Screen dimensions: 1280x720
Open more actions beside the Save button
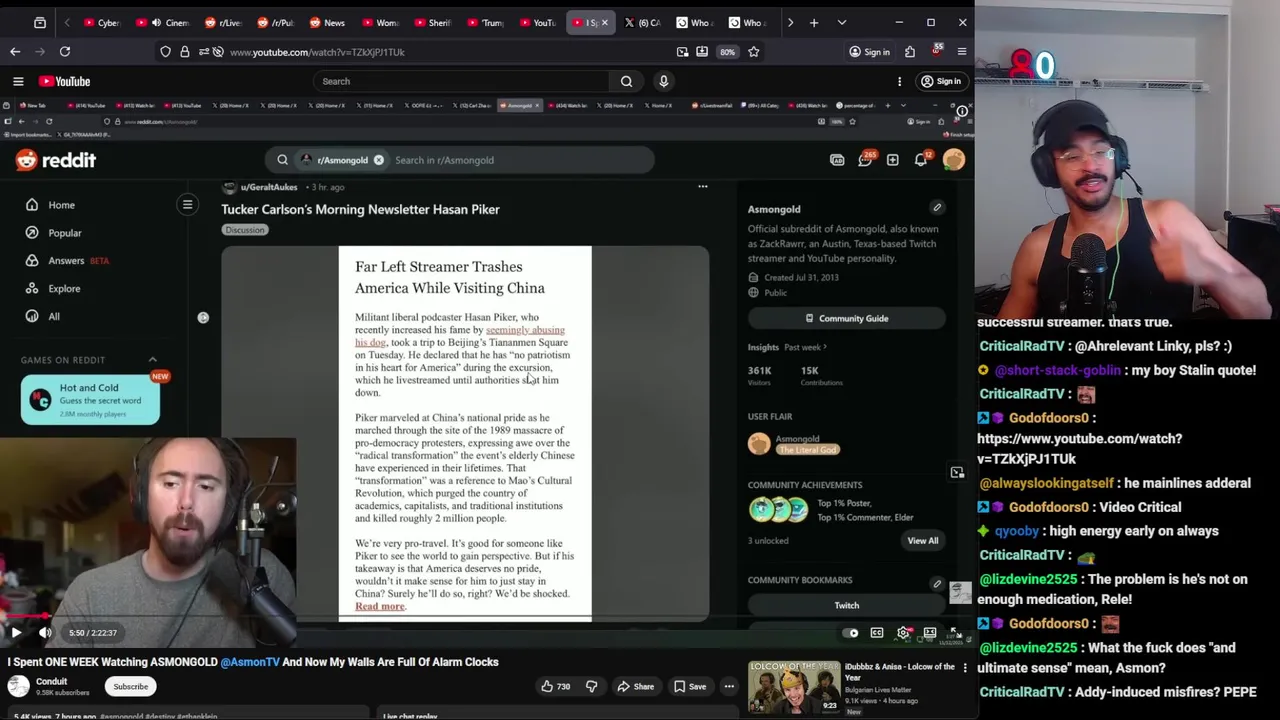coord(729,686)
